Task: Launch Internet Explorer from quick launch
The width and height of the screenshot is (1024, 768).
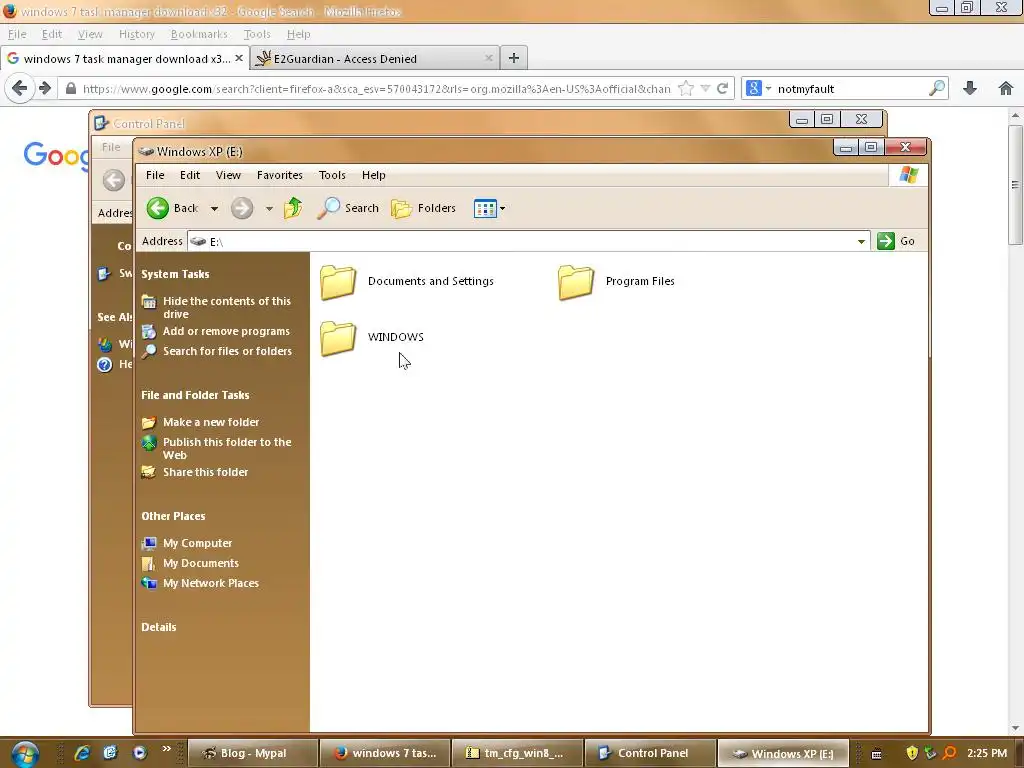Action: coord(82,753)
